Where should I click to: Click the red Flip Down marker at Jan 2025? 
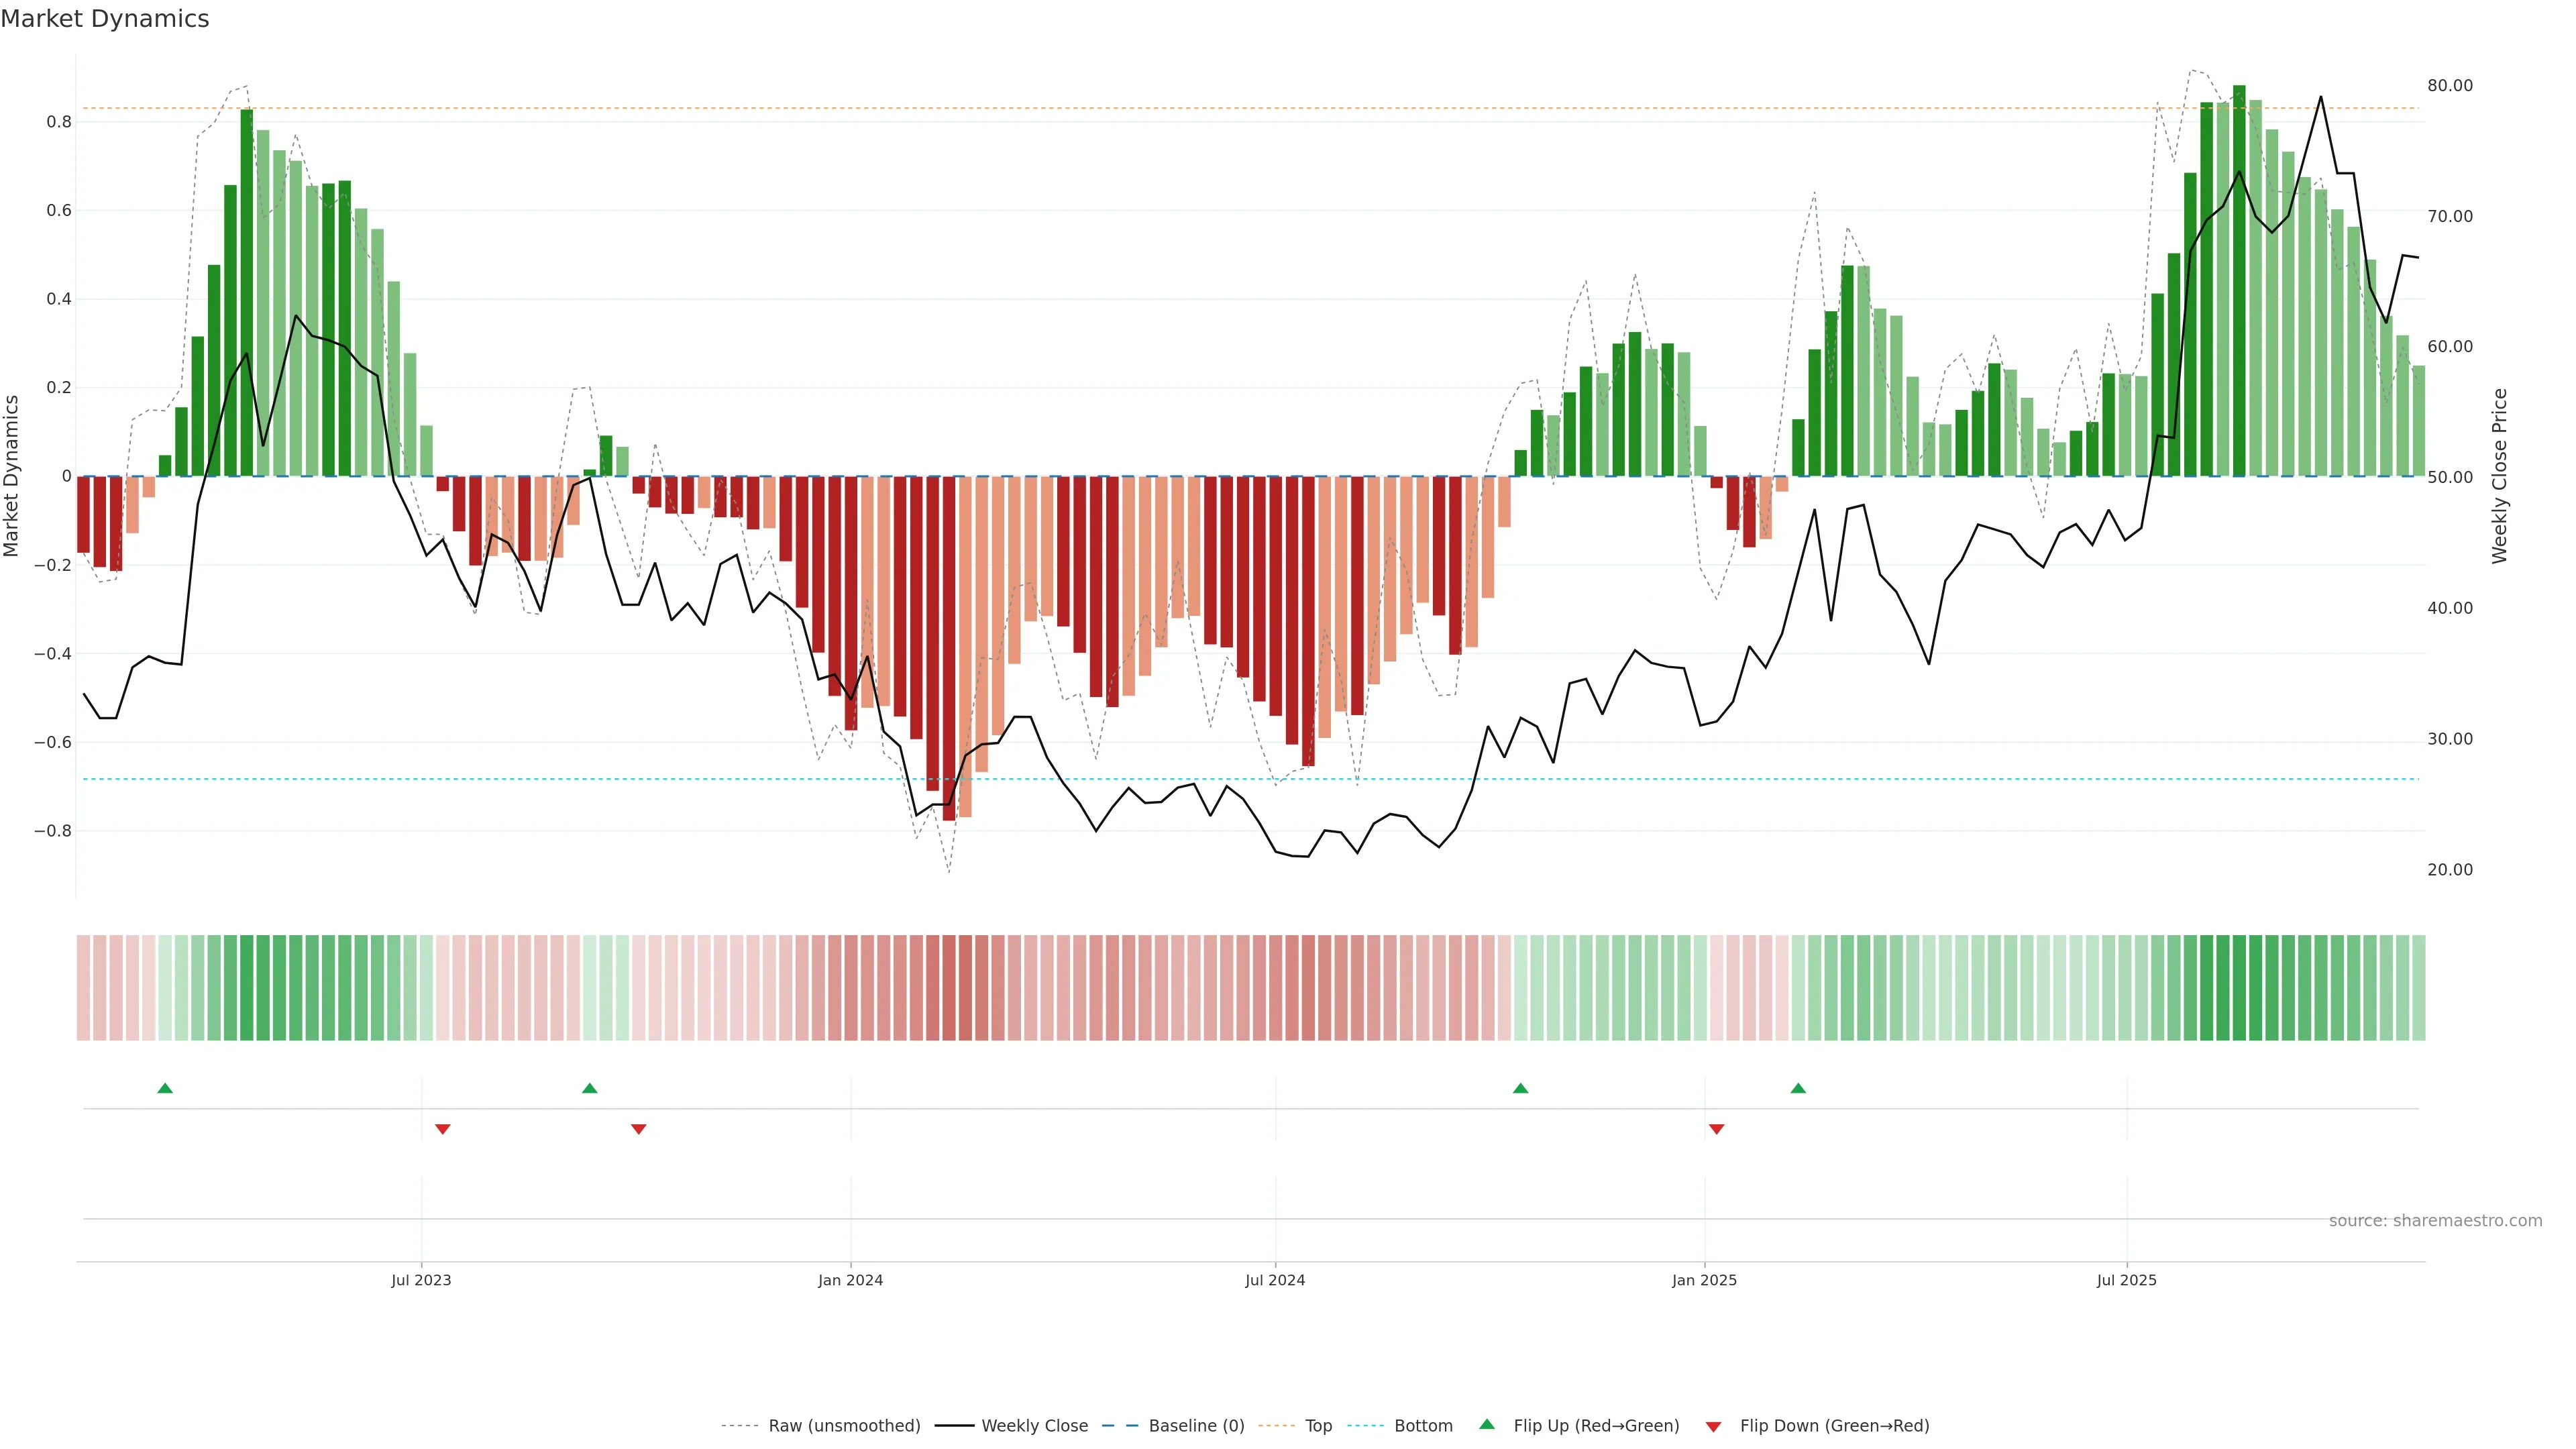[1716, 1129]
